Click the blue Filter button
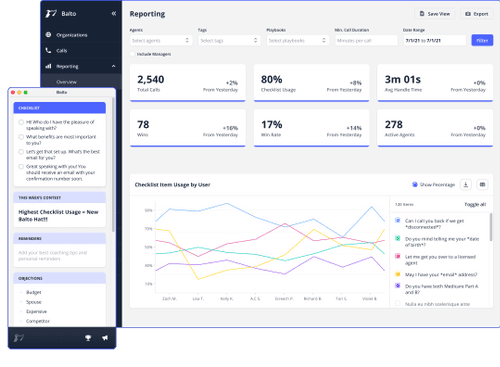The width and height of the screenshot is (500, 367). (482, 40)
